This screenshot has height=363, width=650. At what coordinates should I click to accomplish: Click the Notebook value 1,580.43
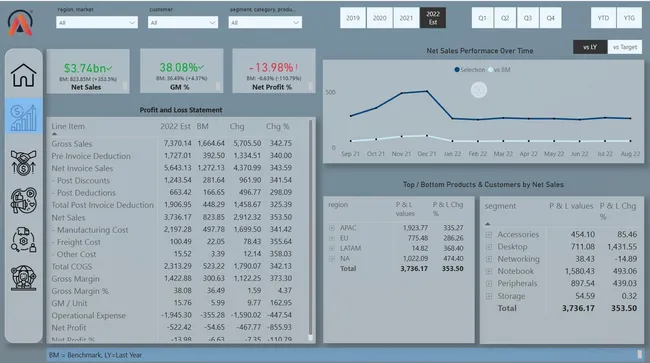click(579, 271)
